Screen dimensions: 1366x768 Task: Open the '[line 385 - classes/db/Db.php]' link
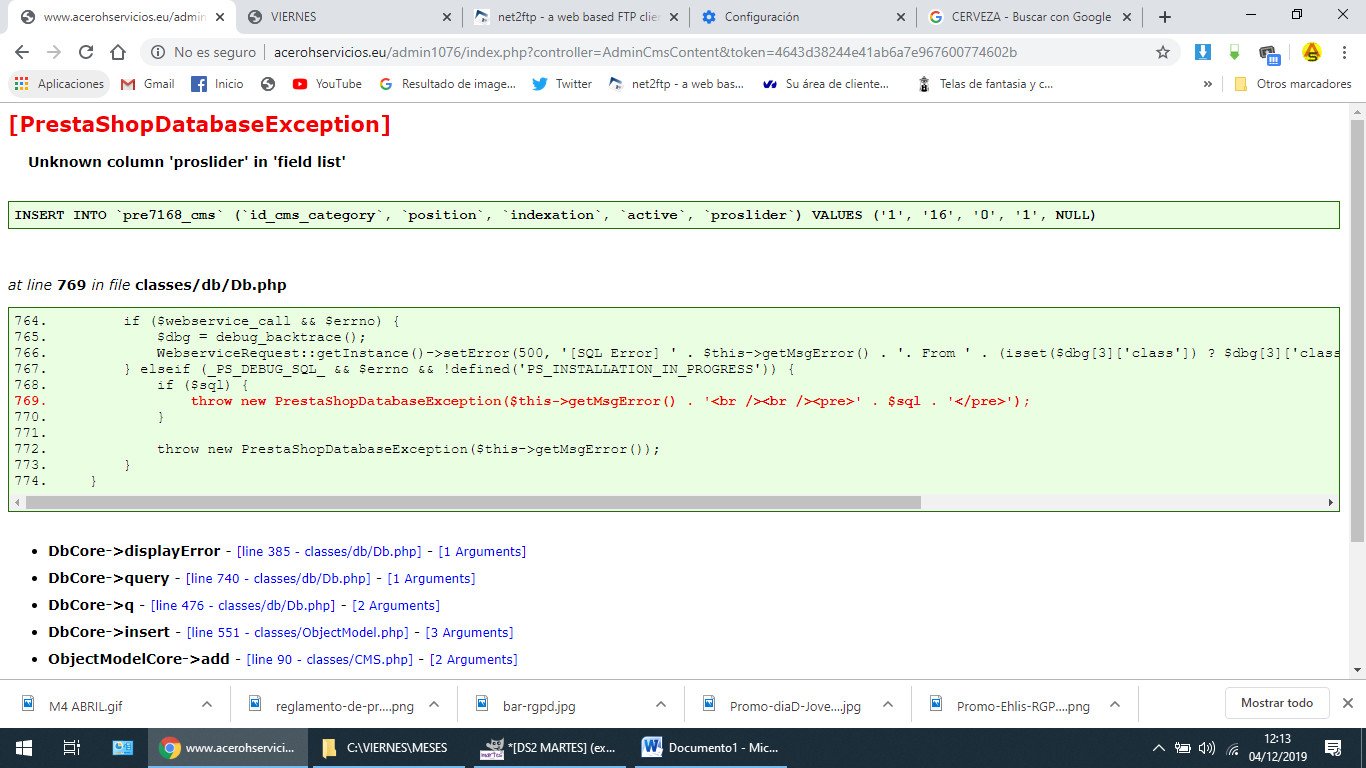[x=329, y=552]
